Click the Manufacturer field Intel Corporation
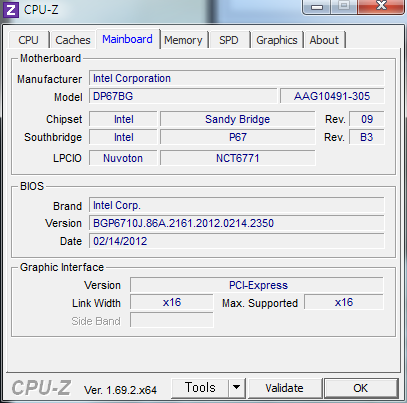 236,78
